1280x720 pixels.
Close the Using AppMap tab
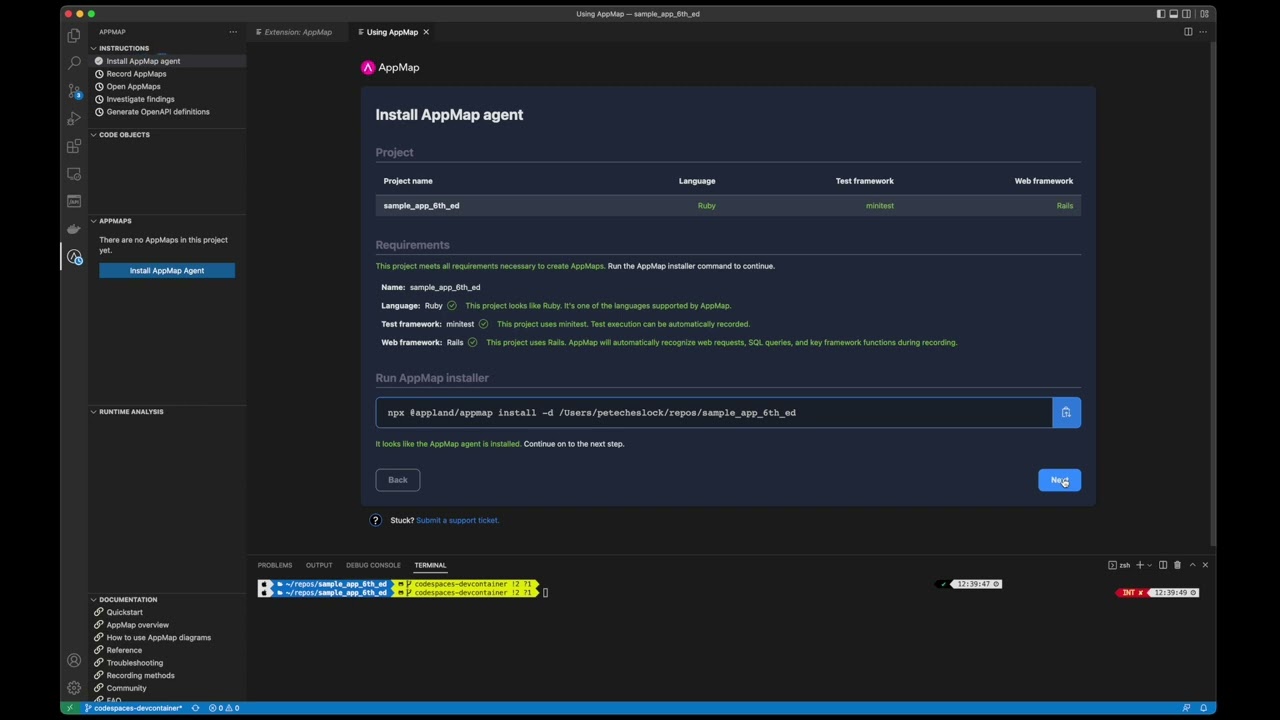pyautogui.click(x=426, y=32)
